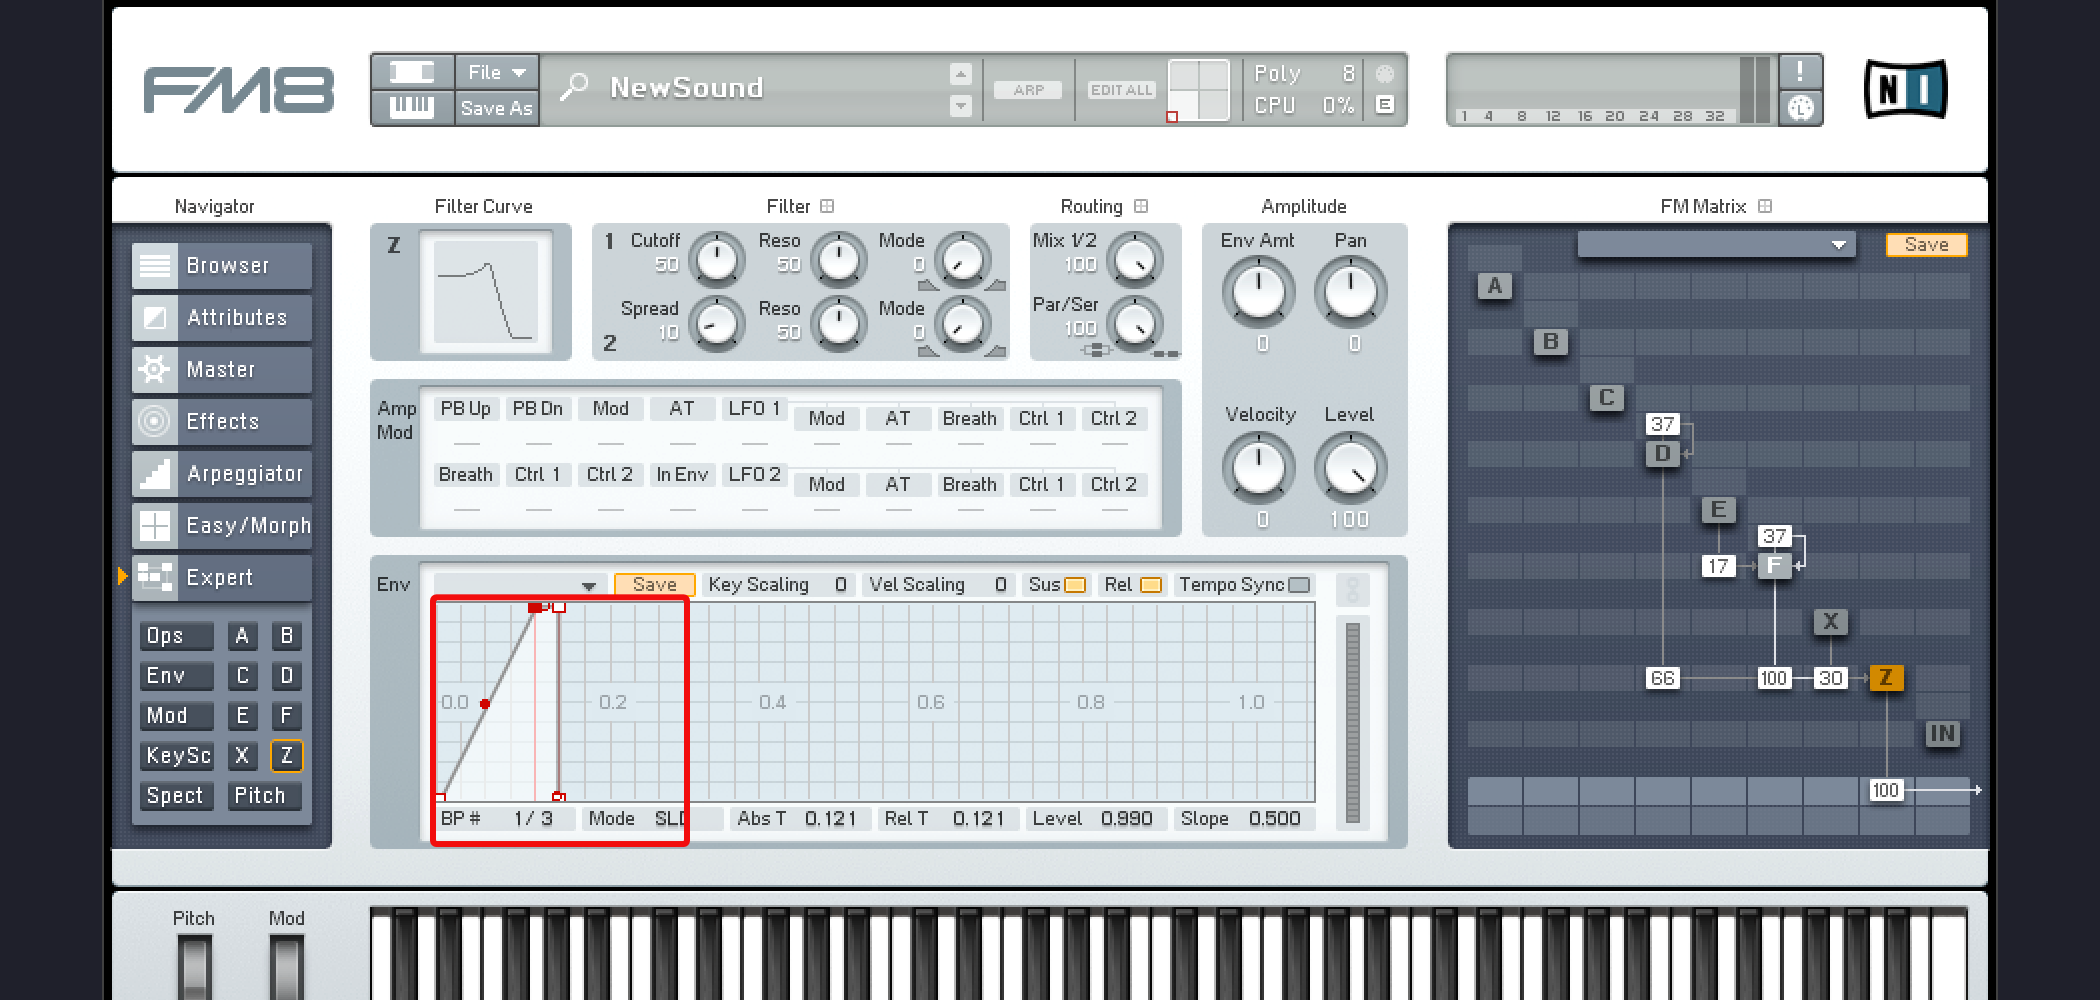Open the Arpeggiator page

[222, 473]
